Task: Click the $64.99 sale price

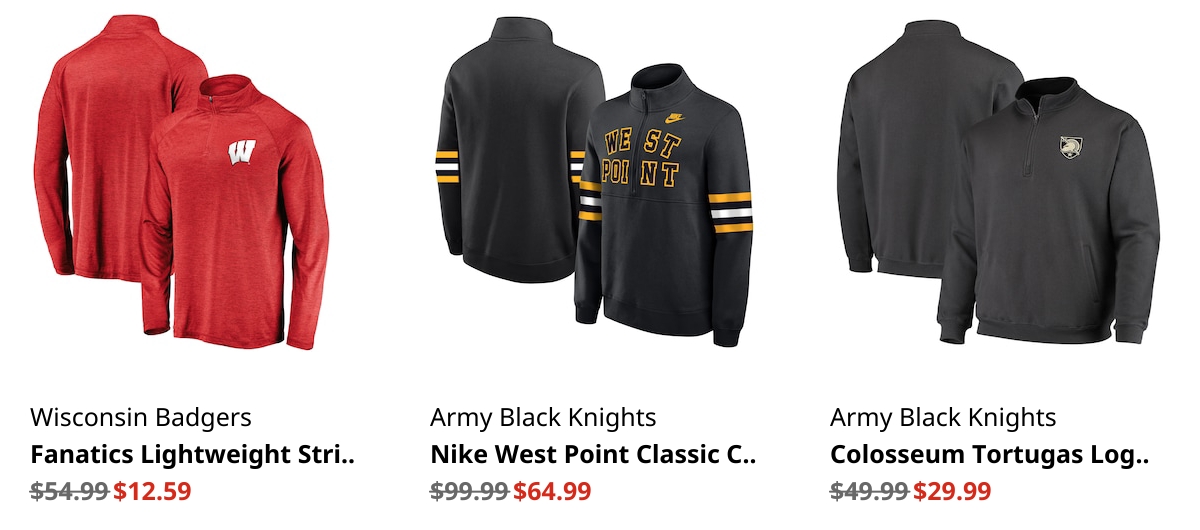Action: coord(552,492)
